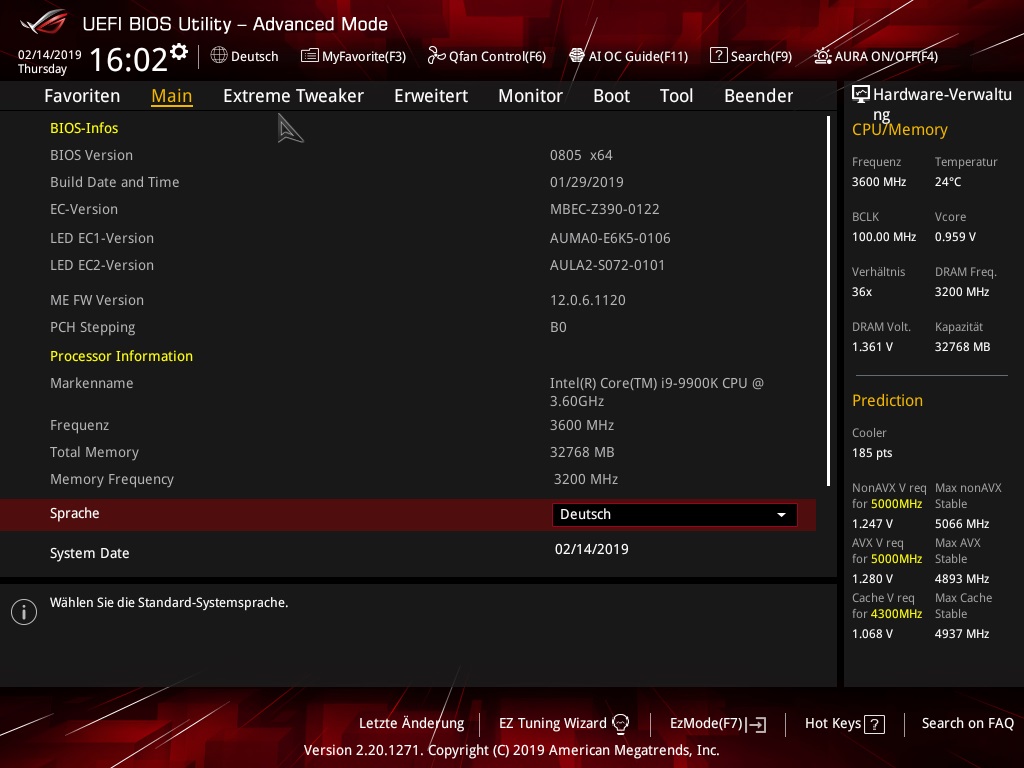Click the Qfan Control fan icon
This screenshot has height=768, width=1024.
436,56
